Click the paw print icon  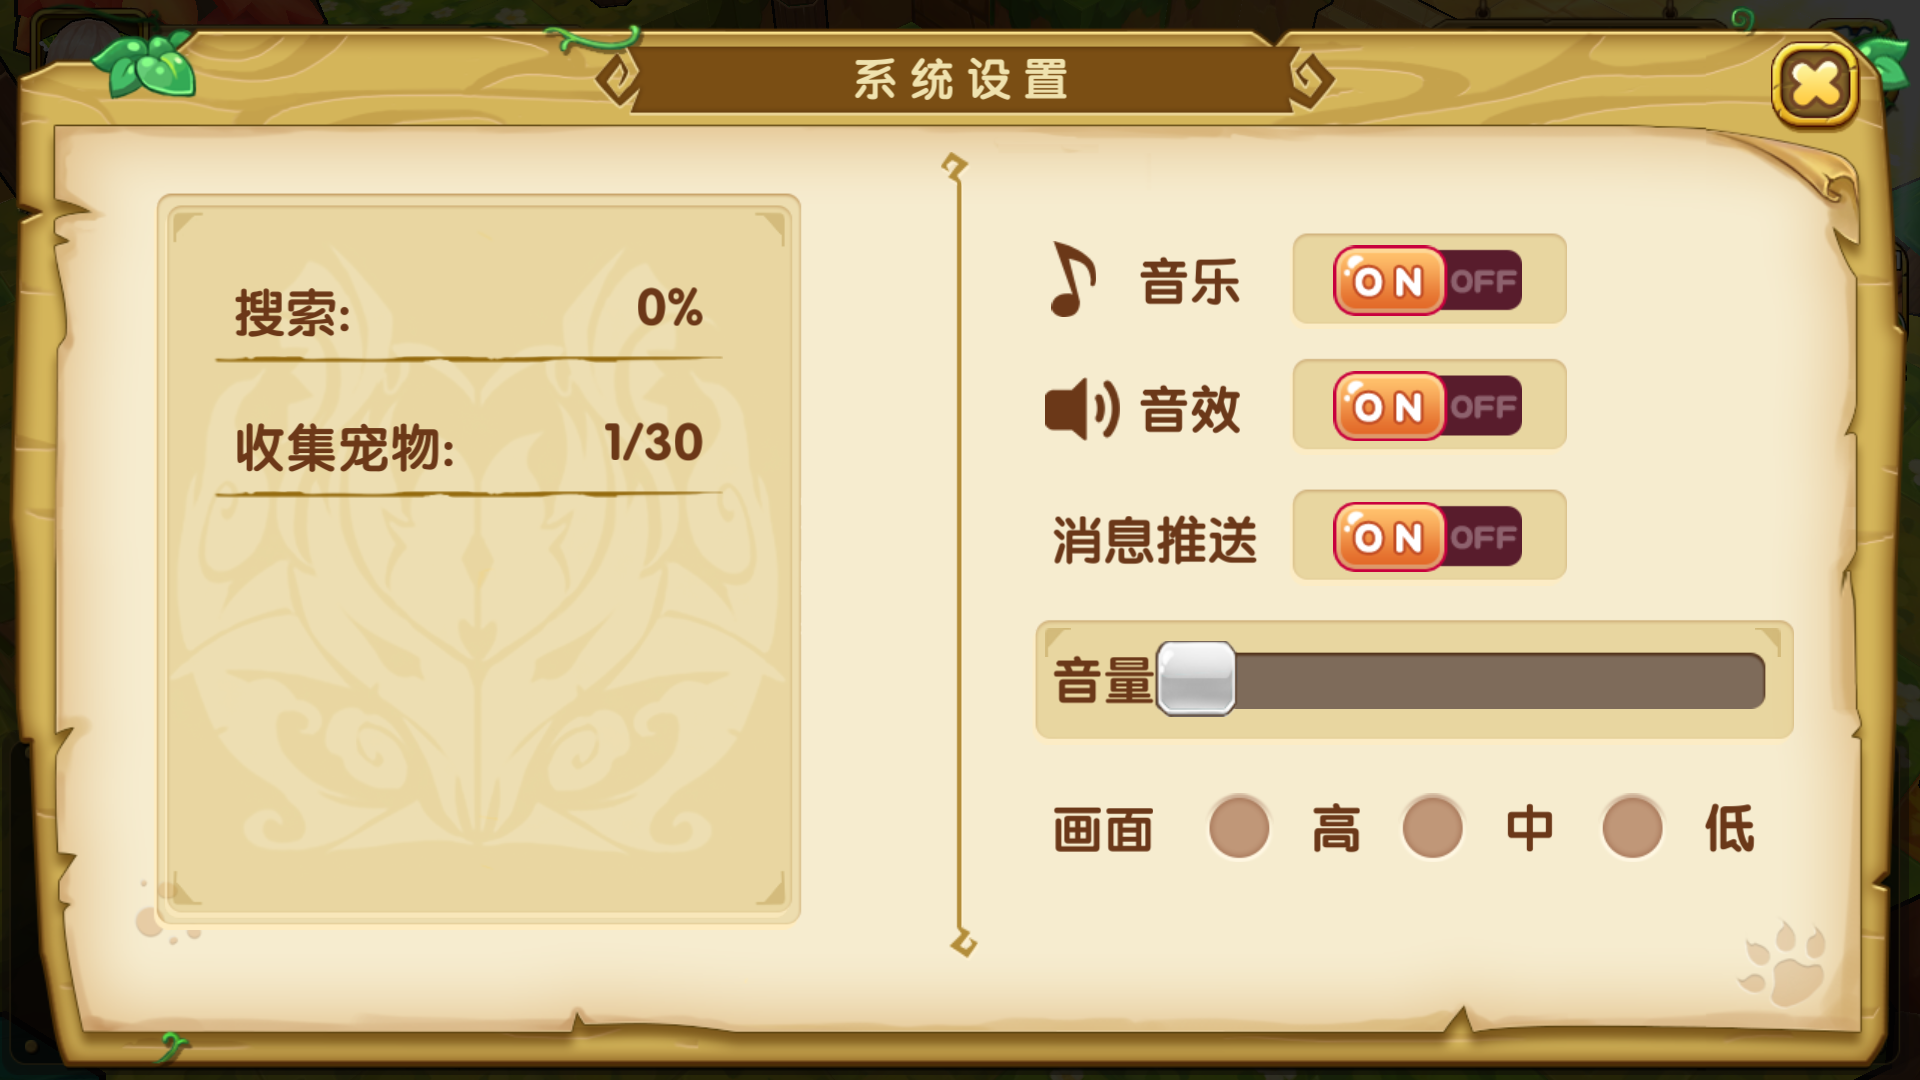(x=1783, y=963)
